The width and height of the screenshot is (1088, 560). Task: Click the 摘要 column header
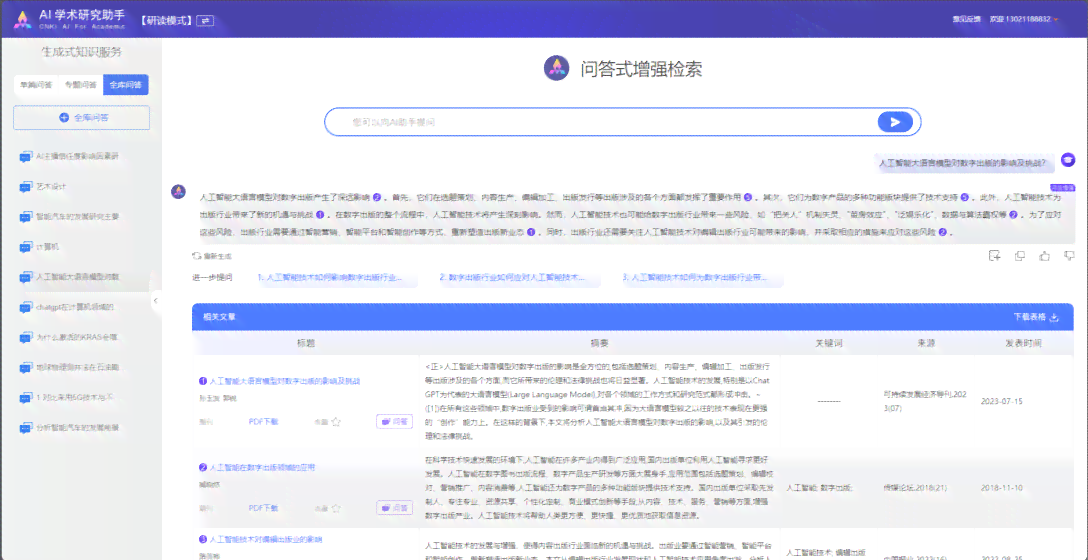click(x=600, y=343)
